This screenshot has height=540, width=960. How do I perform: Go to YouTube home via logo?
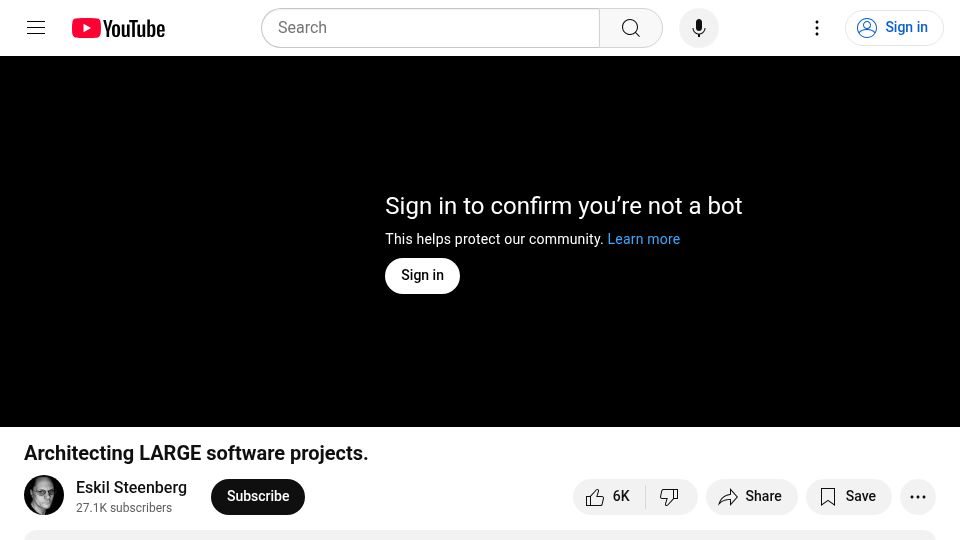(x=118, y=28)
